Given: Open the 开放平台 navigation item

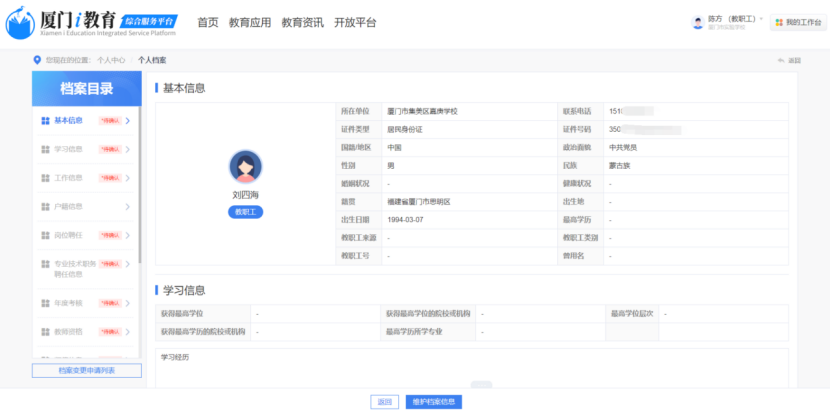Looking at the screenshot, I should pos(355,22).
